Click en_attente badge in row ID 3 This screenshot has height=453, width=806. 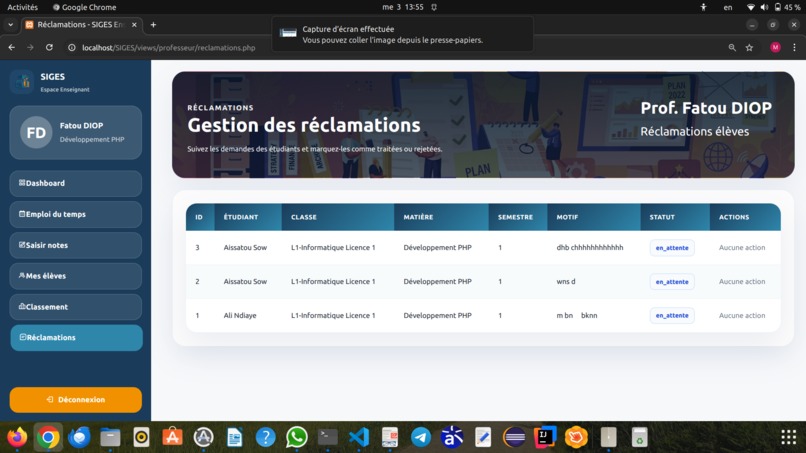(672, 247)
